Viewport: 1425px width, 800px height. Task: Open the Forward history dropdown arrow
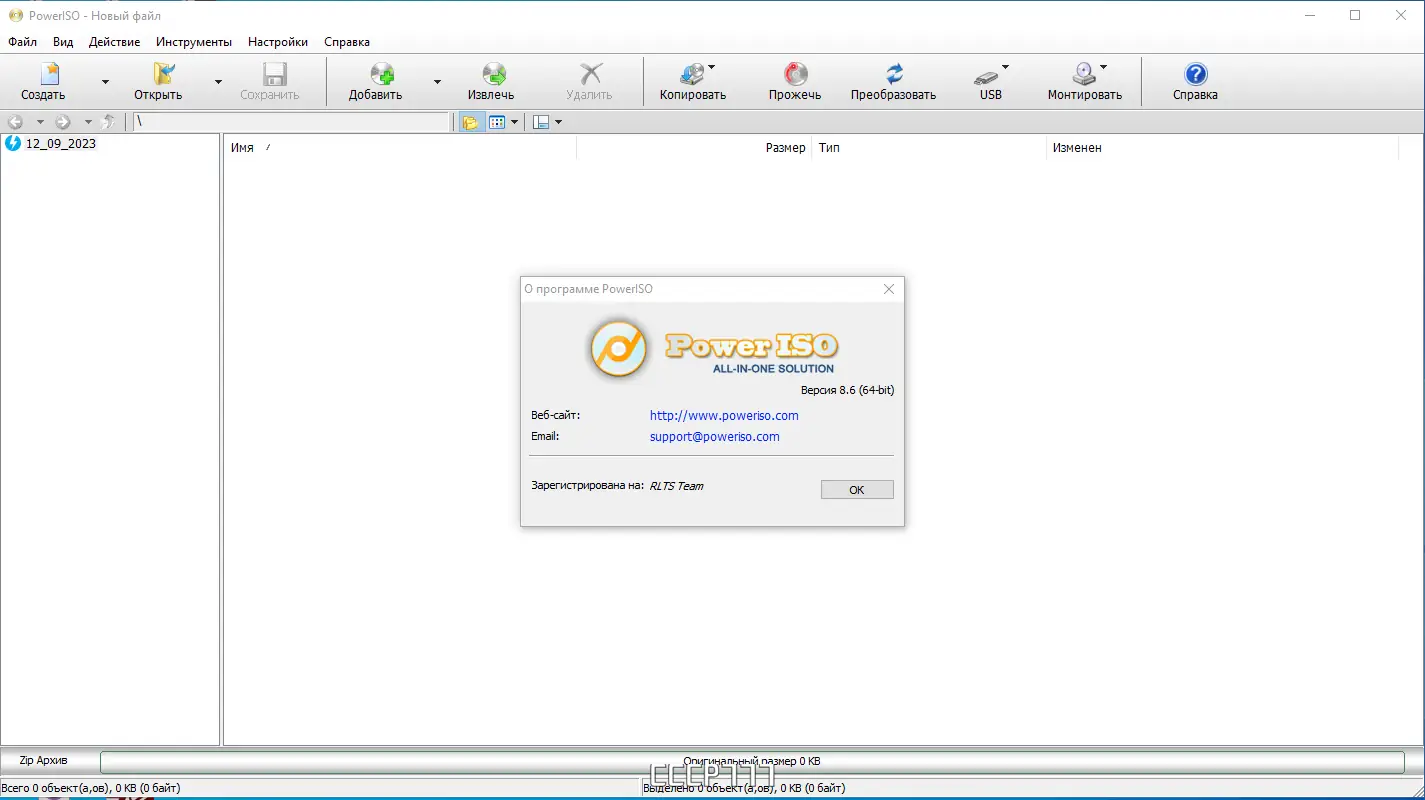coord(88,122)
